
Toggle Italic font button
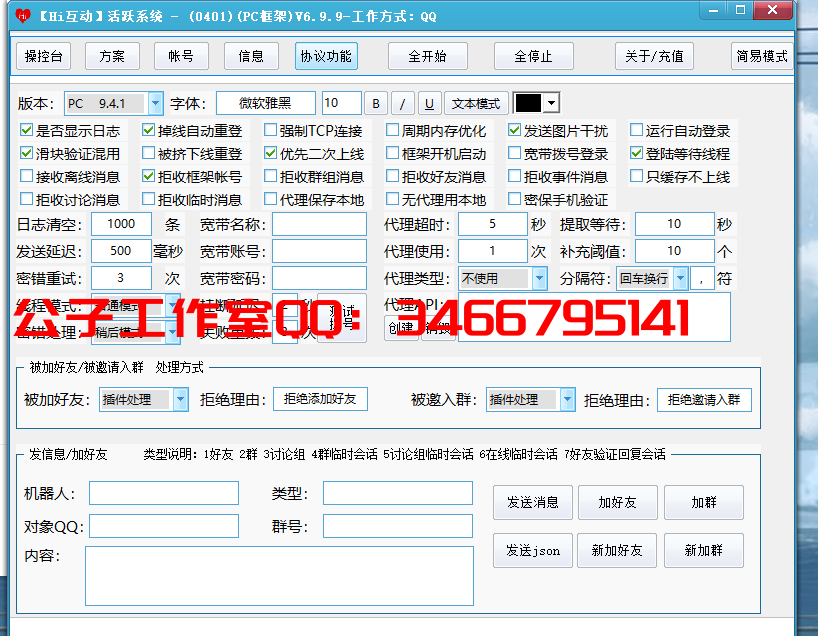coord(402,103)
